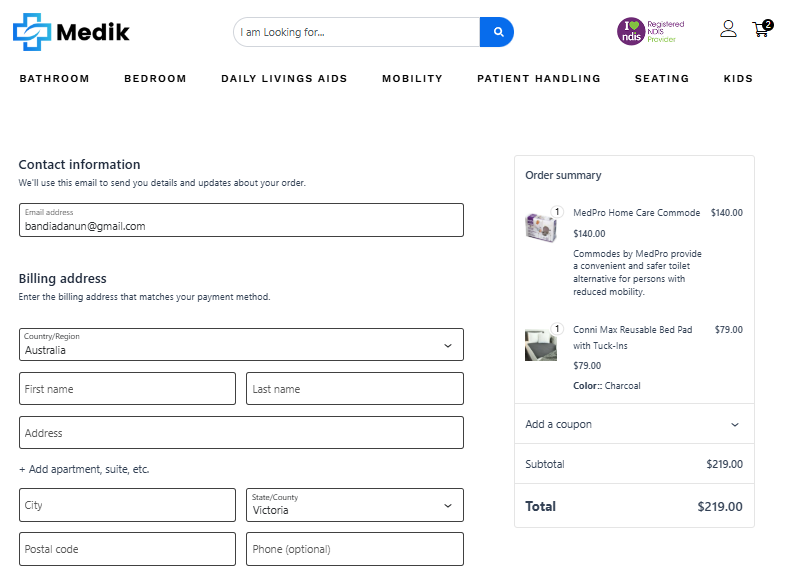Click the Postal code field
Viewport: 805px width, 581px height.
[127, 549]
